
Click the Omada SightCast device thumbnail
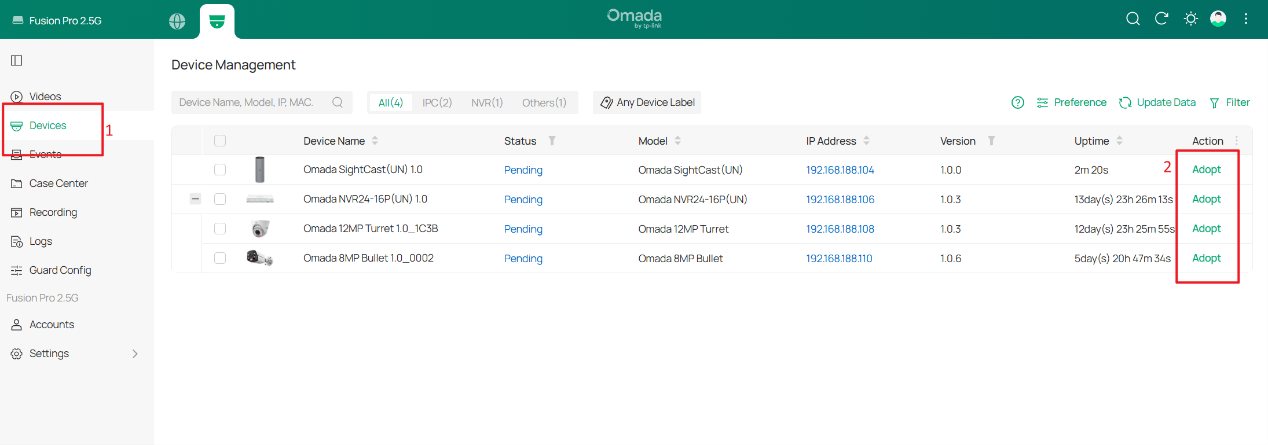(x=260, y=170)
